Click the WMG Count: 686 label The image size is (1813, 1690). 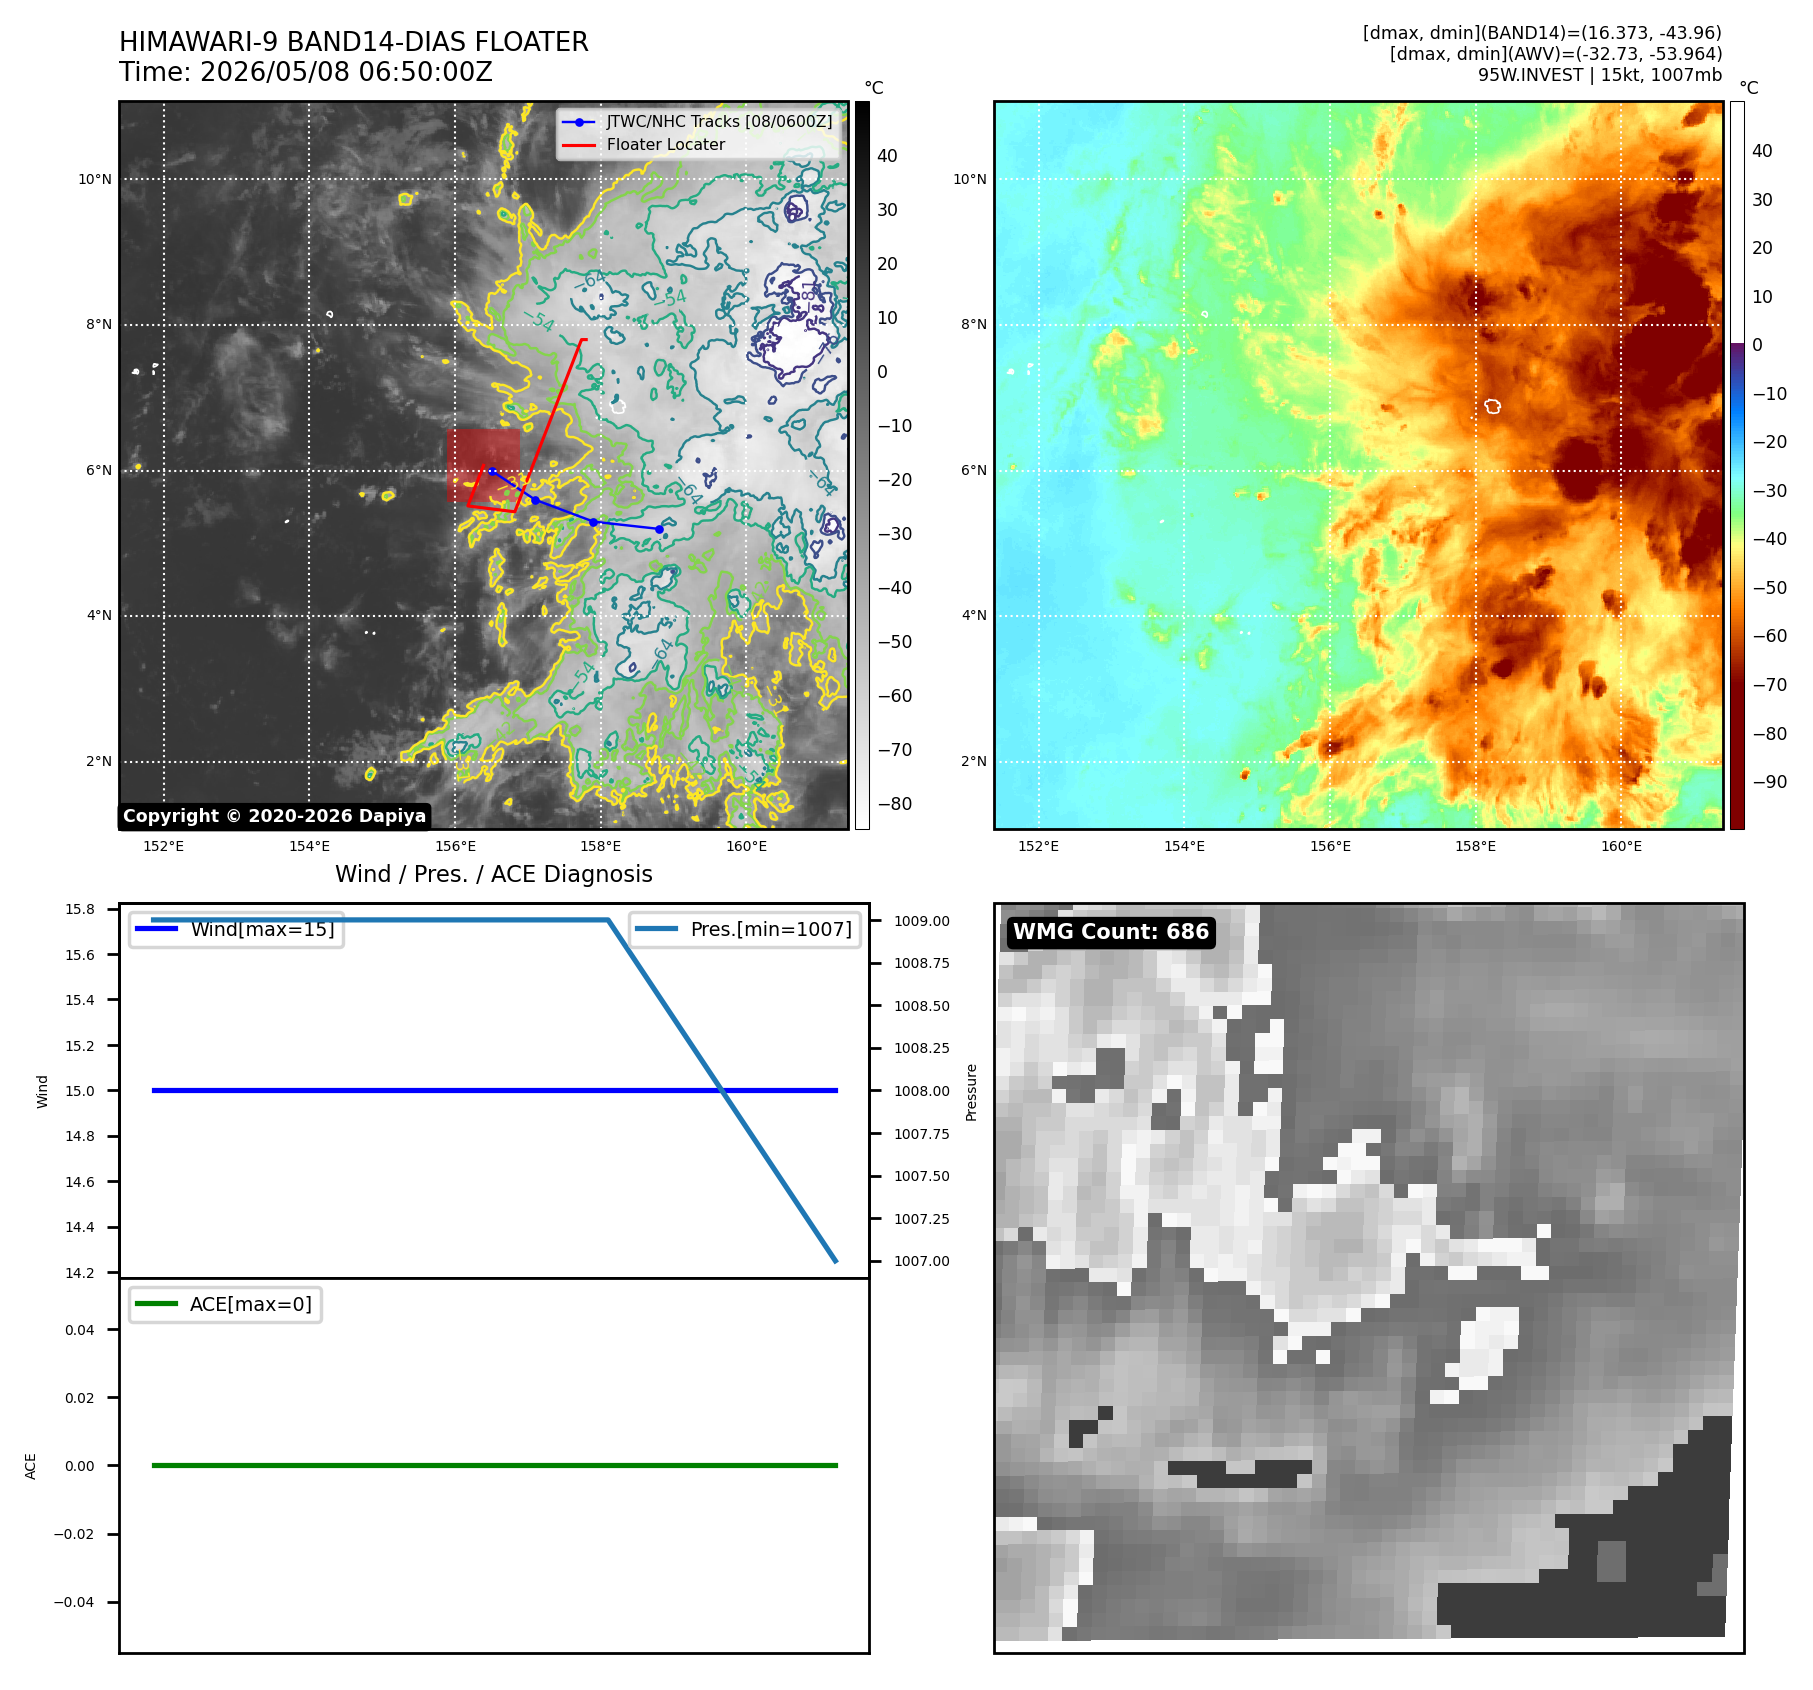1111,932
